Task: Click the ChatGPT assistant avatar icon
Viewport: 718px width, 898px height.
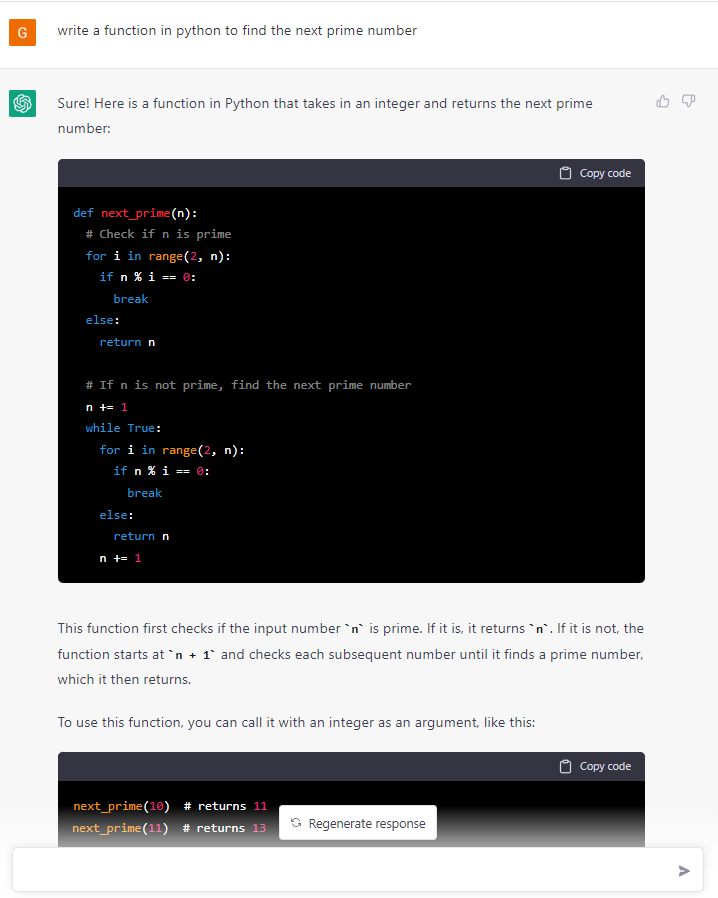Action: (x=22, y=103)
